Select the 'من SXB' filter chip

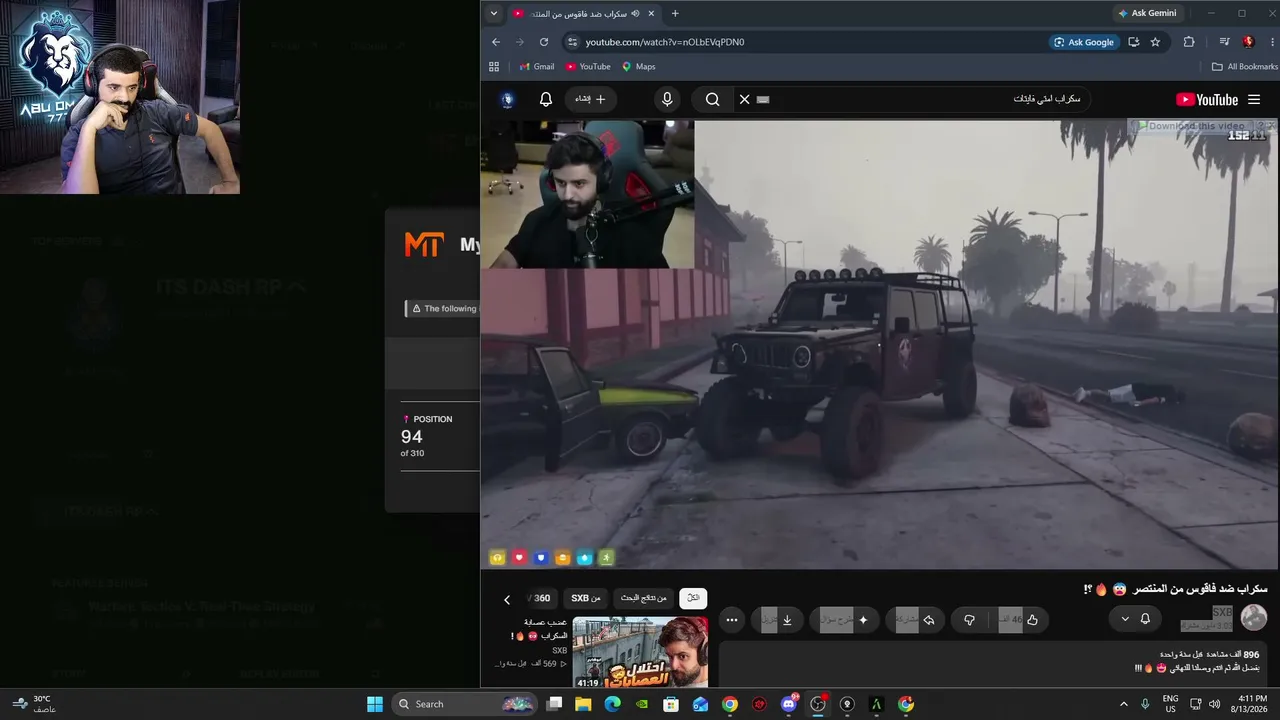tap(586, 598)
